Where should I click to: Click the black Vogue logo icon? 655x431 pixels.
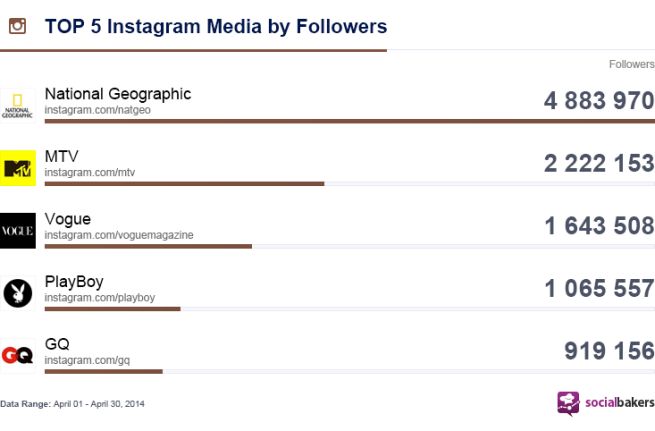(17, 230)
